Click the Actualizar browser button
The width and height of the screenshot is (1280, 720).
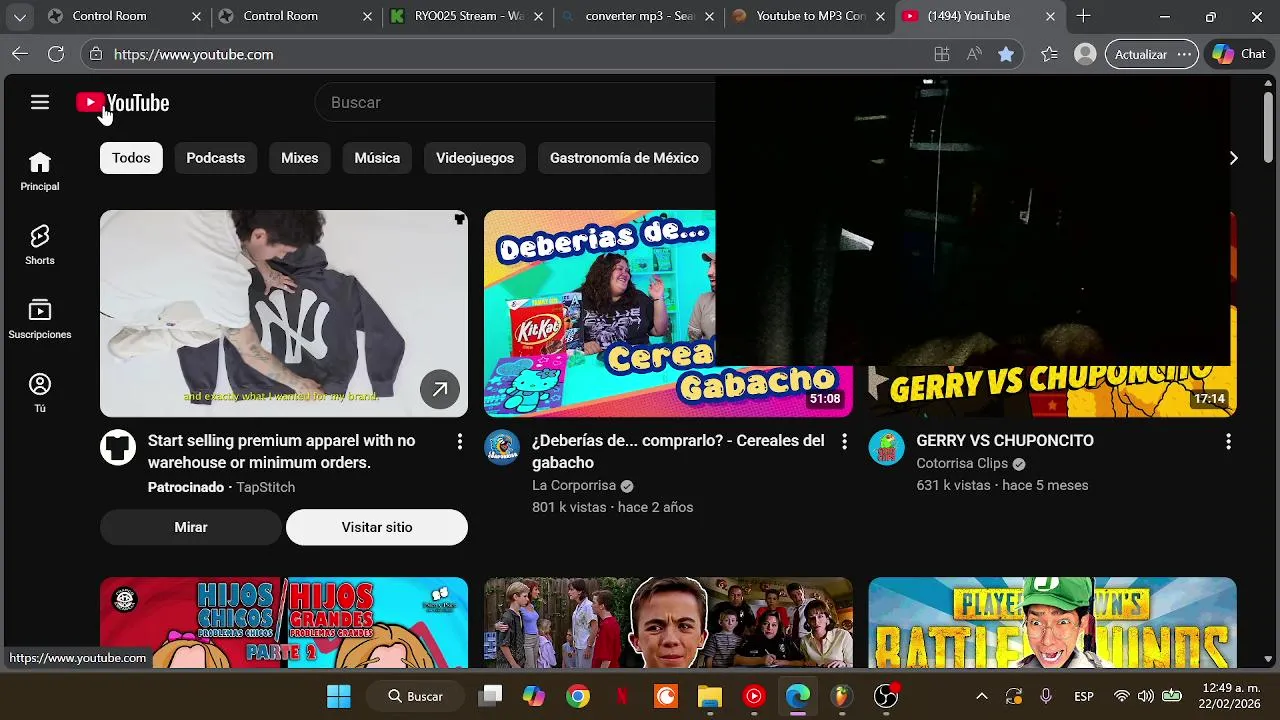[1141, 54]
